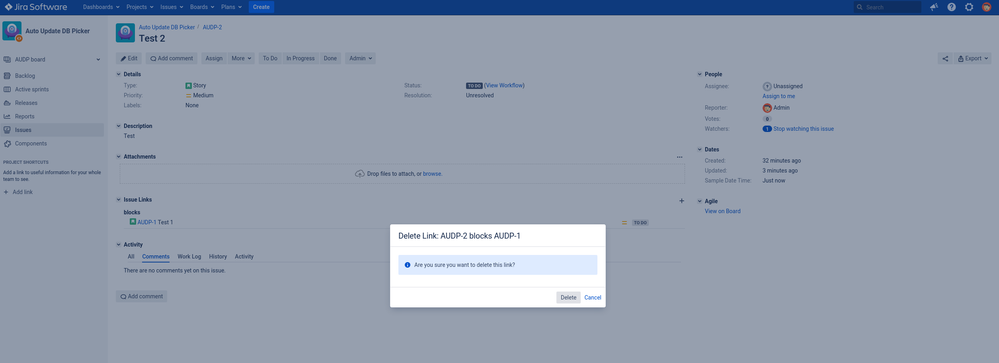
Task: Click the watchers count badge
Action: (767, 129)
